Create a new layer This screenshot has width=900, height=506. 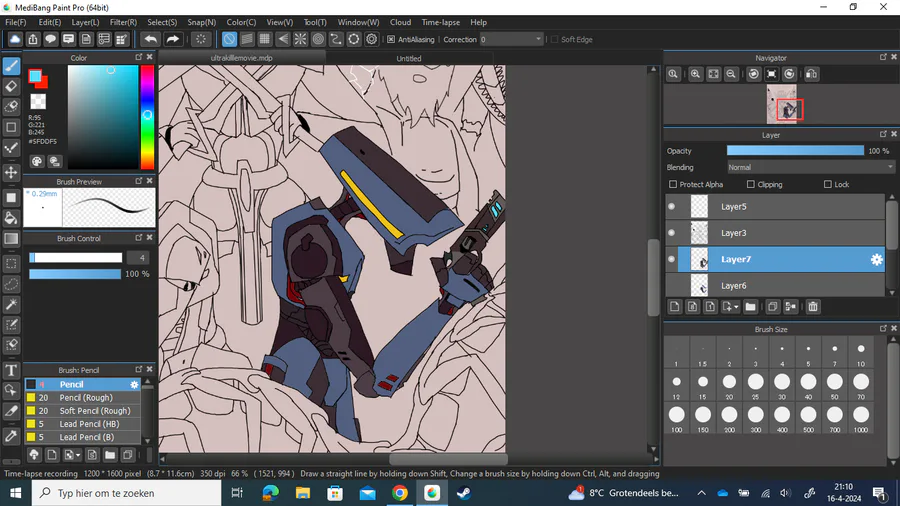674,307
